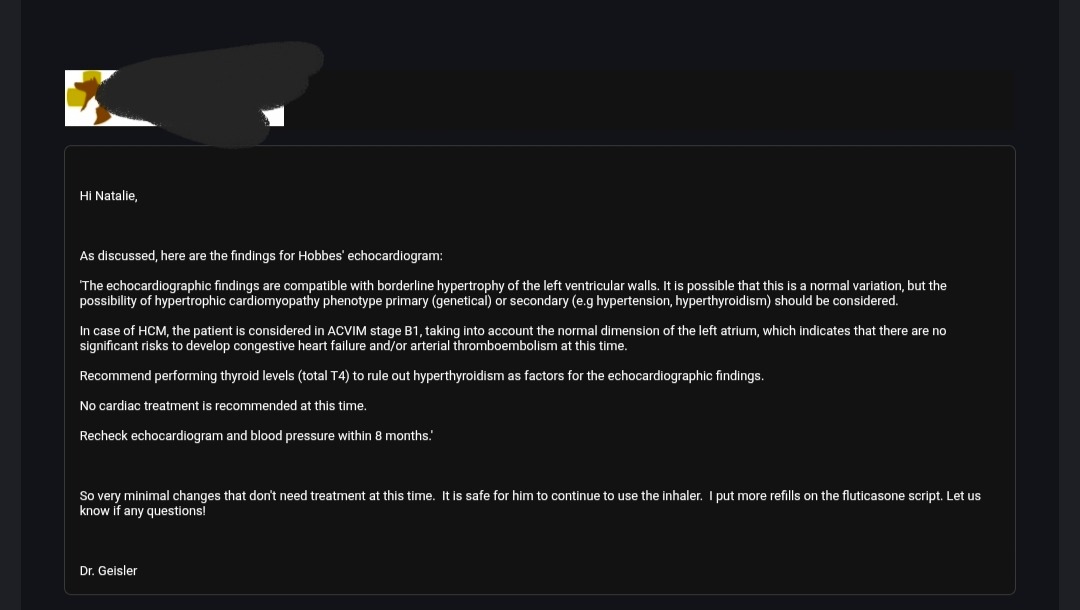This screenshot has width=1080, height=610.
Task: Click 'So very minimal changes' sentence start
Action: coord(150,496)
